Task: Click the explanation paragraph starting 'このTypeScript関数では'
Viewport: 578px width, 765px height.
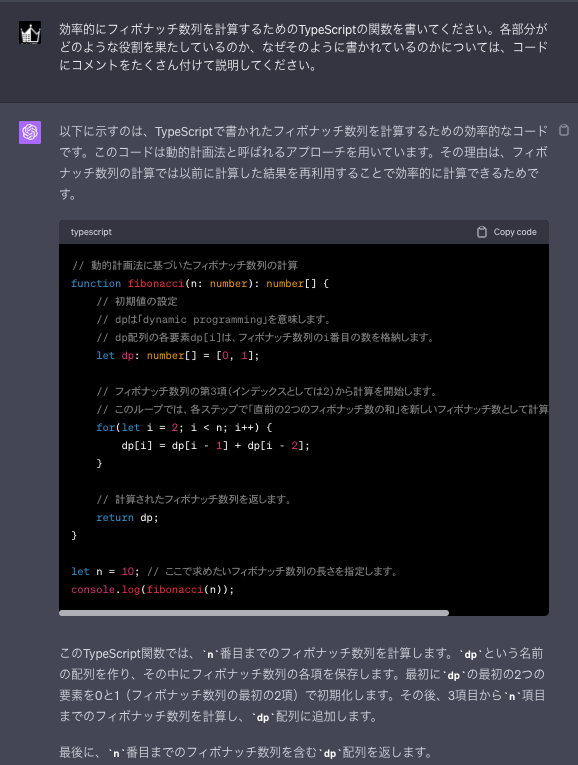Action: [302, 684]
